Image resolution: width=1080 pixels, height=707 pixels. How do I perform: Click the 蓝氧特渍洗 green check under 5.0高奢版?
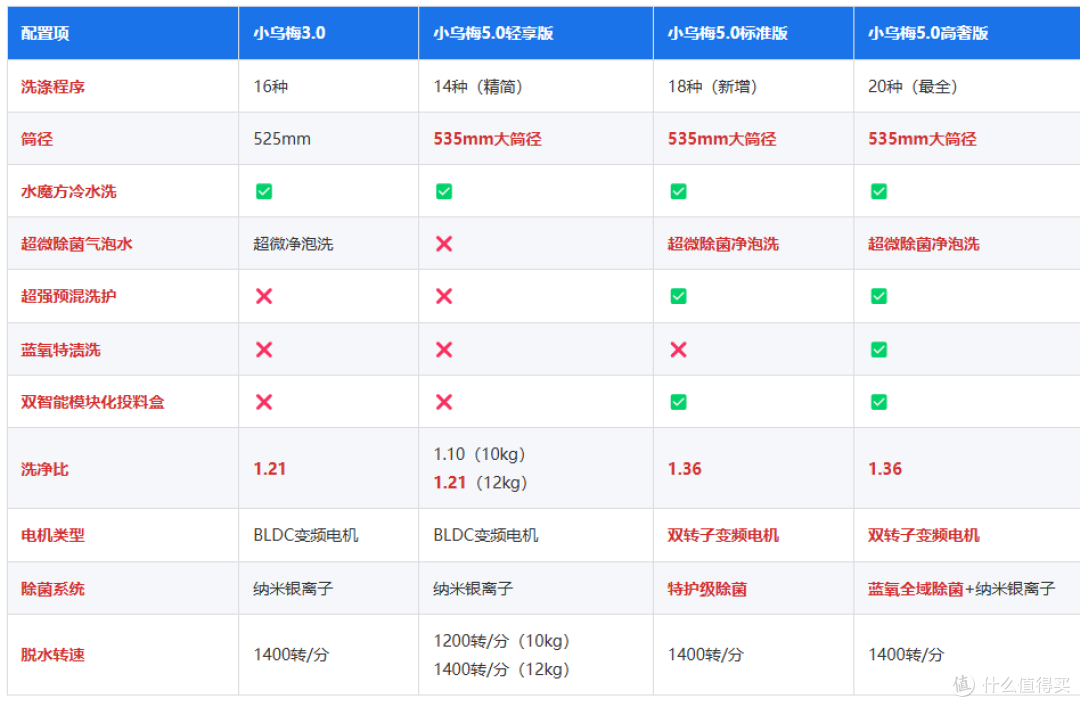point(879,350)
